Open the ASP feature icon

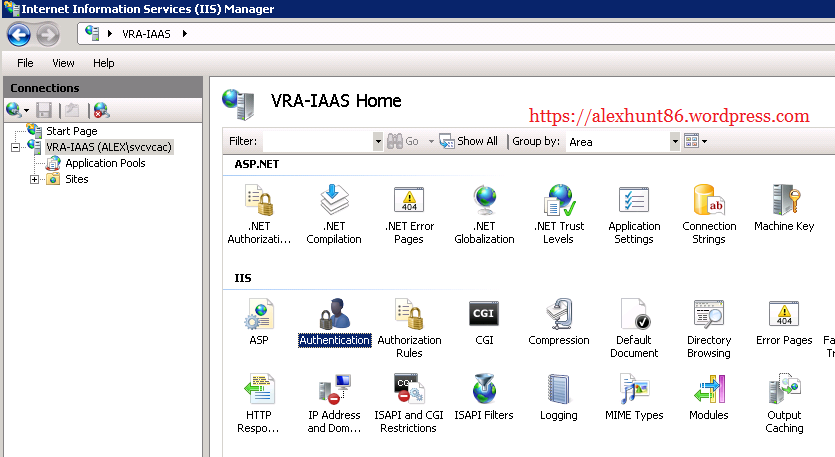259,322
